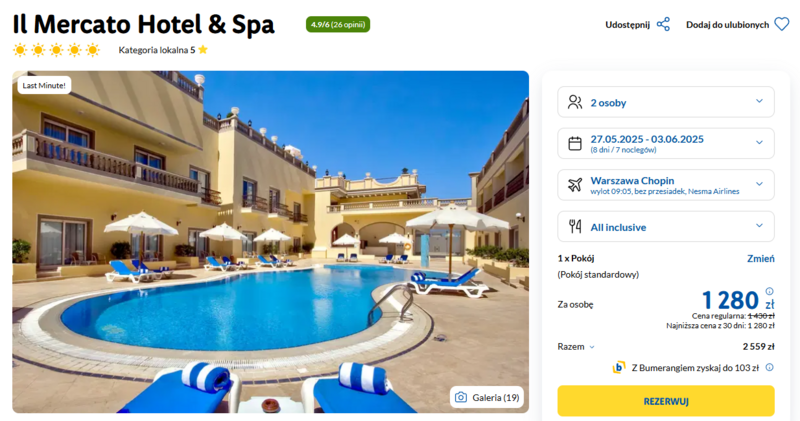Viewport: 800px width, 421px height.
Task: Click the fork and knife meal icon
Action: pos(575,226)
